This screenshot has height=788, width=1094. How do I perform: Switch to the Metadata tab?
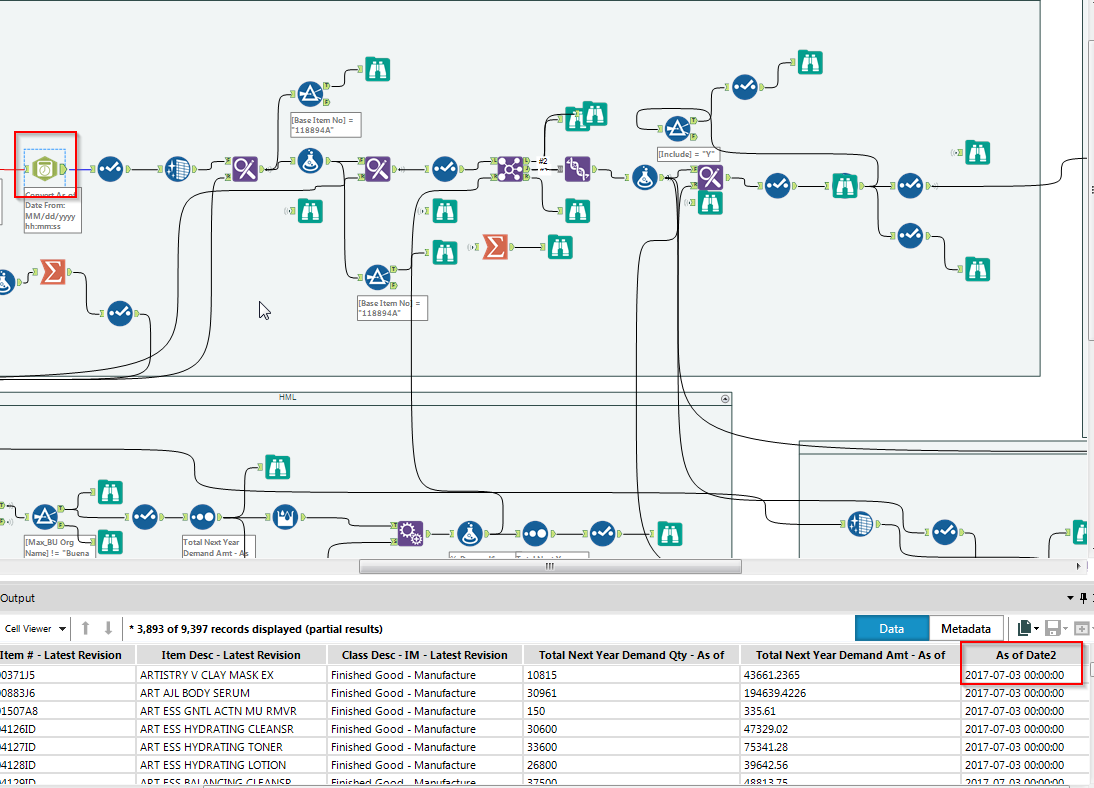965,628
